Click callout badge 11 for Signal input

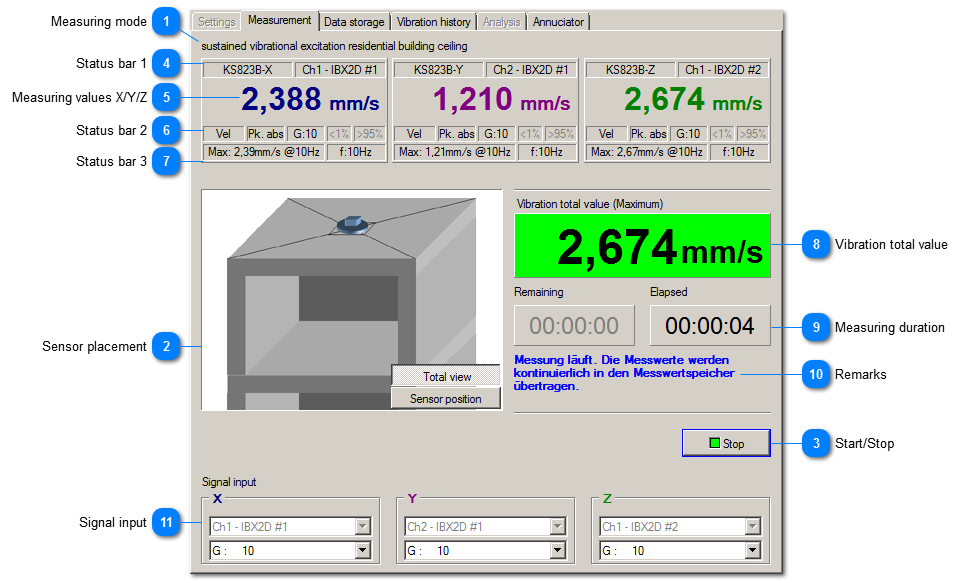[x=167, y=523]
